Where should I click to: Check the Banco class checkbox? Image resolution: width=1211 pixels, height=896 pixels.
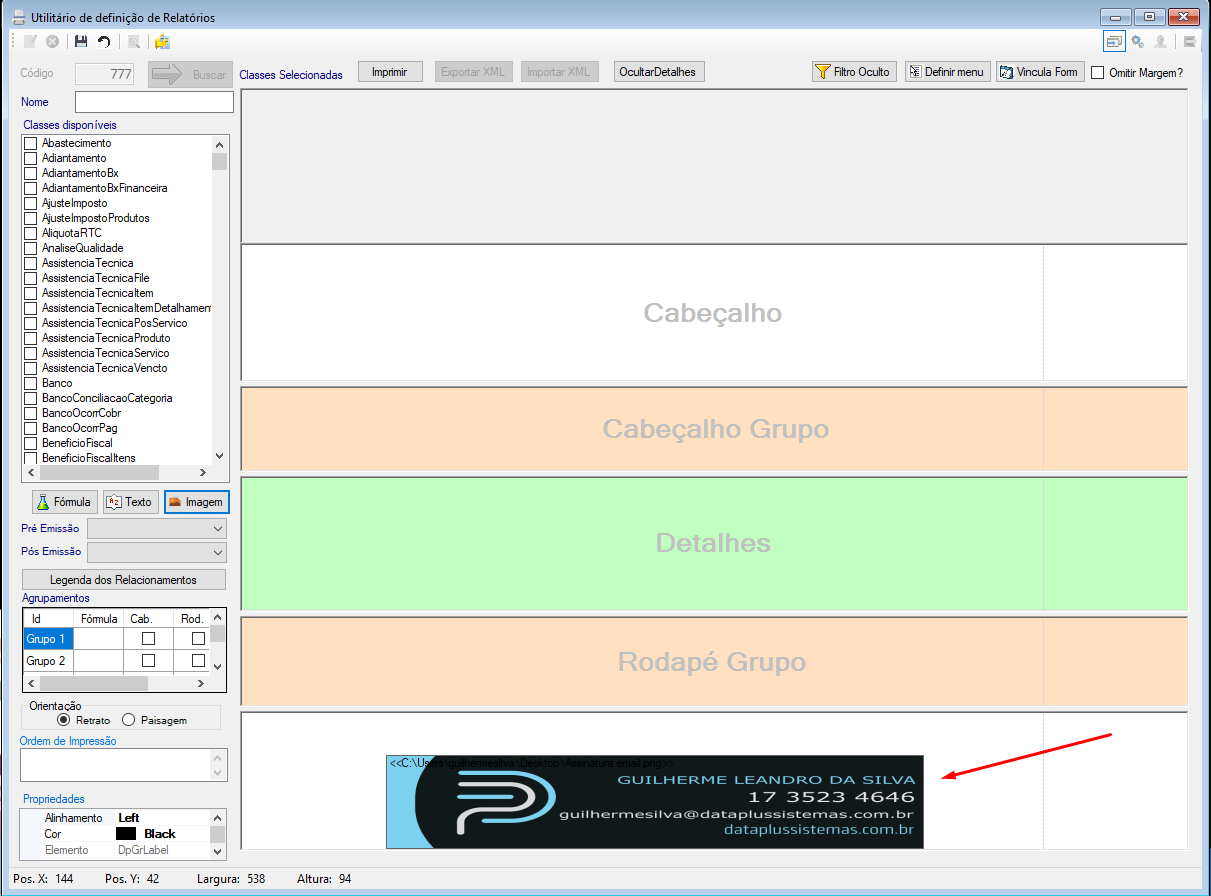pyautogui.click(x=31, y=383)
